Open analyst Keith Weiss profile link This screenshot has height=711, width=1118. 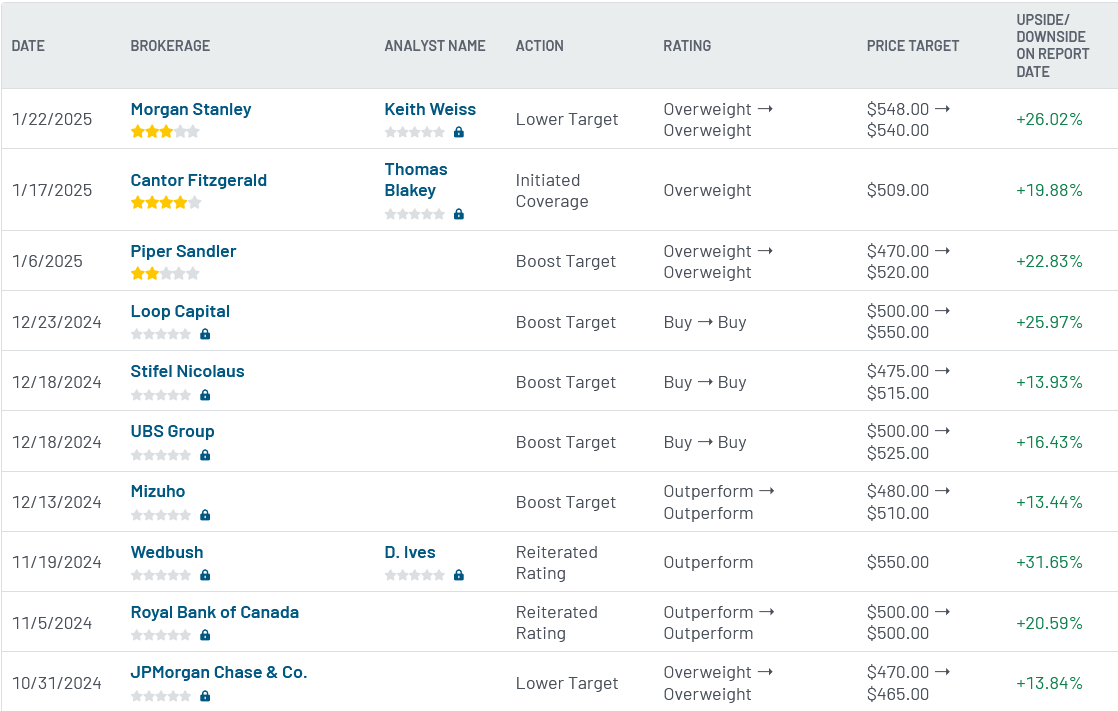[x=430, y=109]
